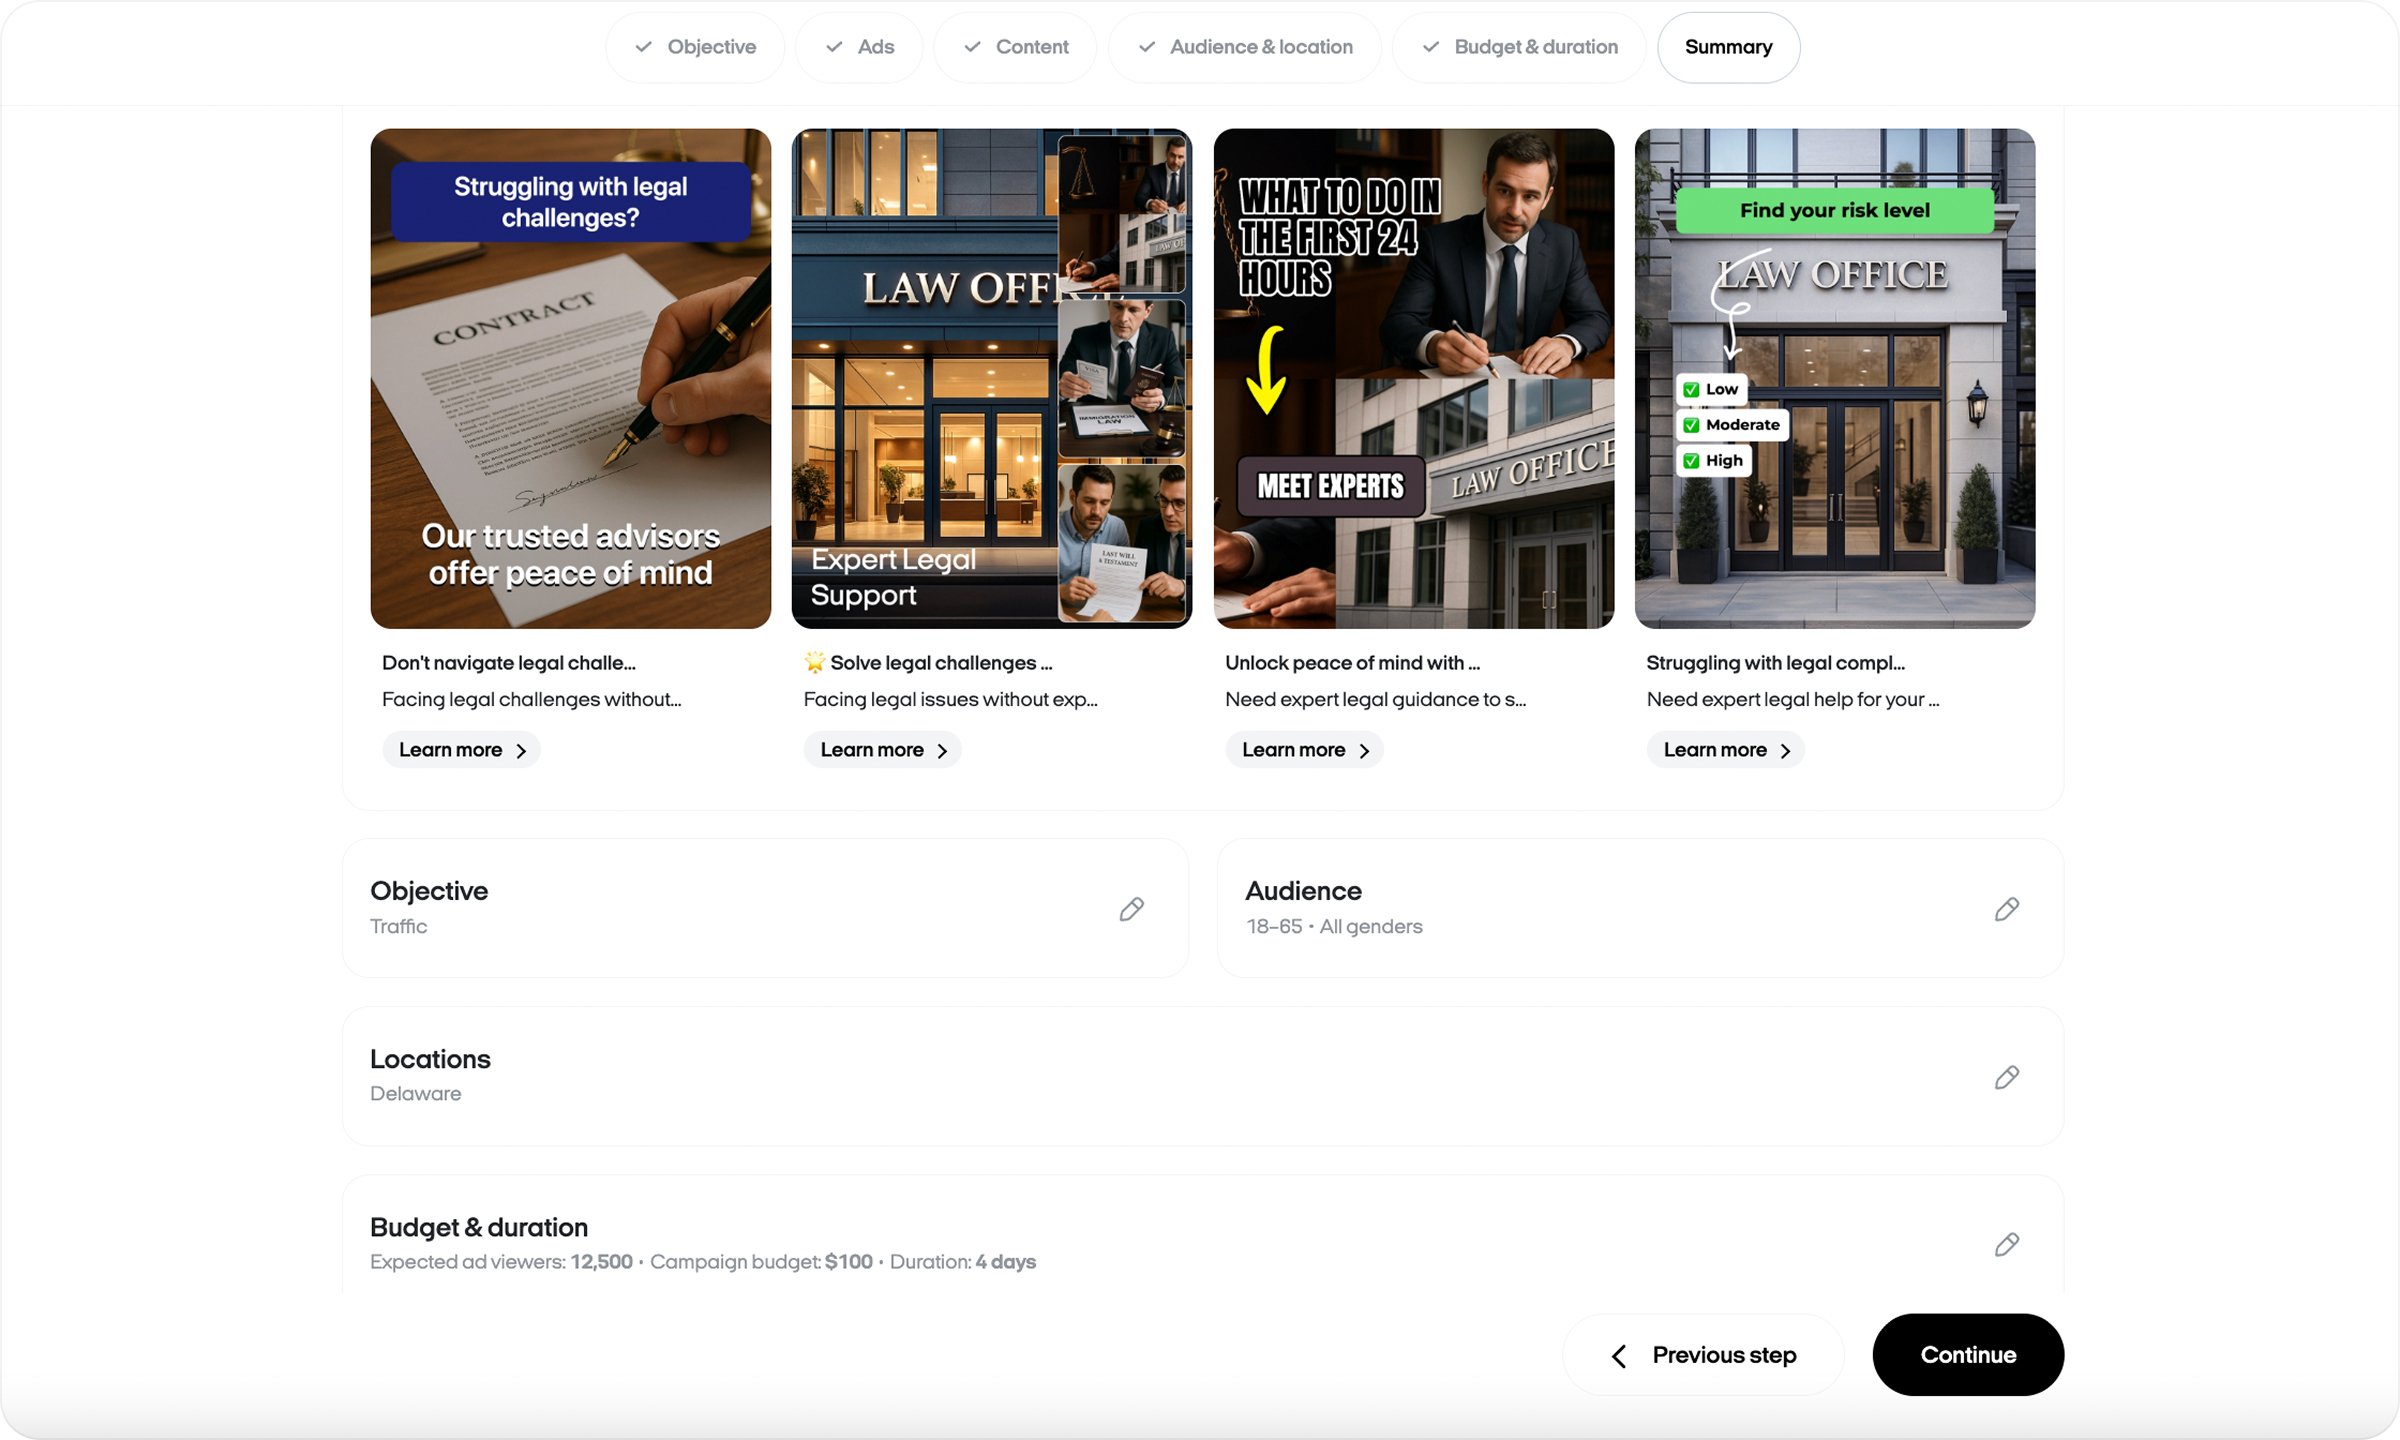This screenshot has width=2400, height=1440.
Task: Edit the Audience section pencil icon
Action: pyautogui.click(x=2006, y=909)
